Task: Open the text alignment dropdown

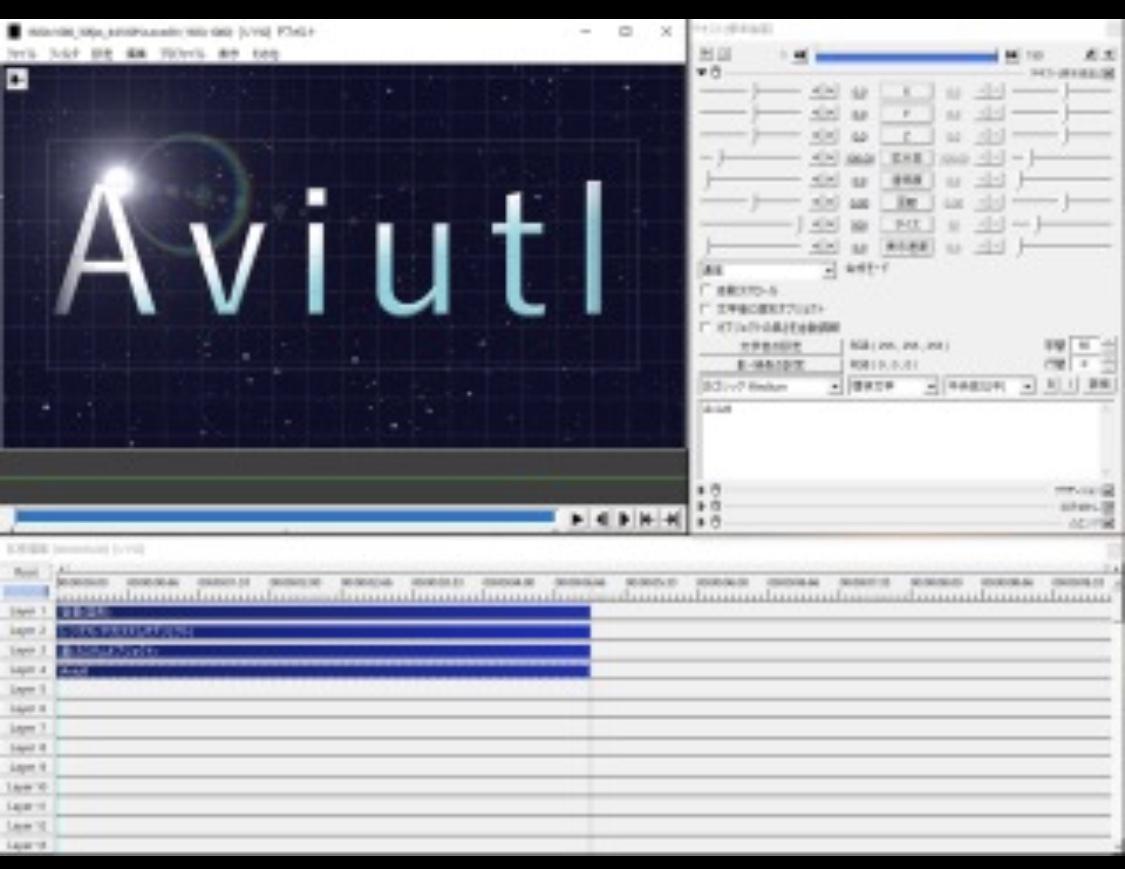Action: [989, 387]
